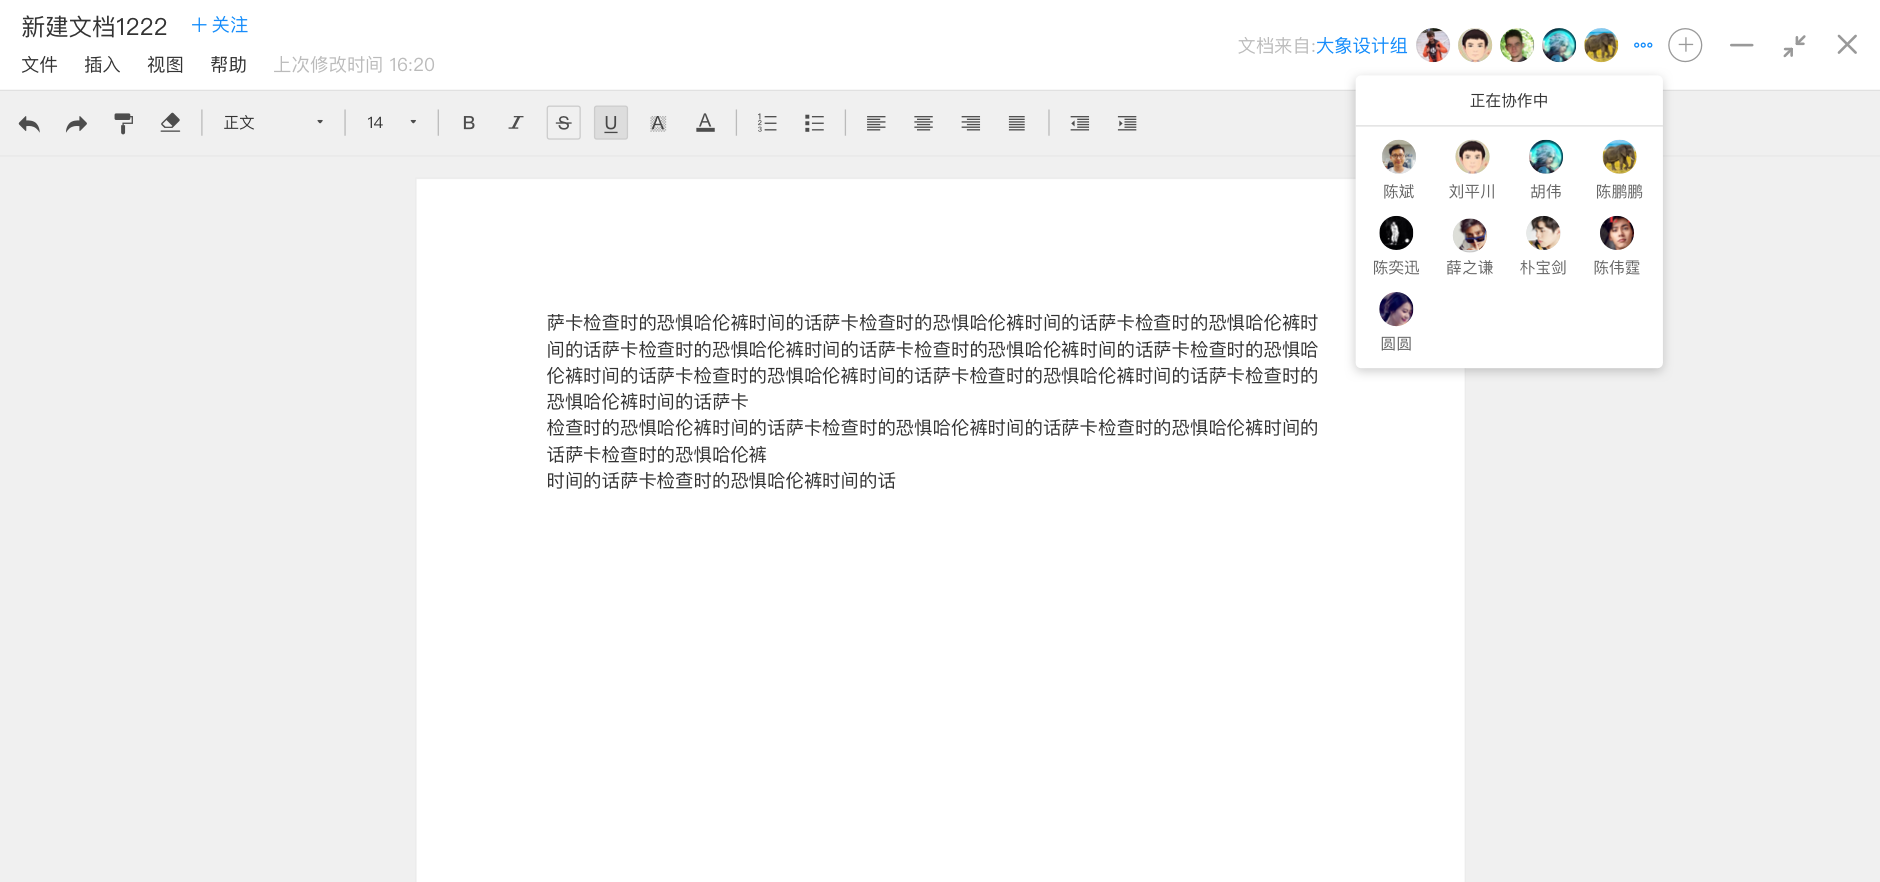Open the 正文 paragraph style dropdown
The height and width of the screenshot is (882, 1880).
coord(273,123)
